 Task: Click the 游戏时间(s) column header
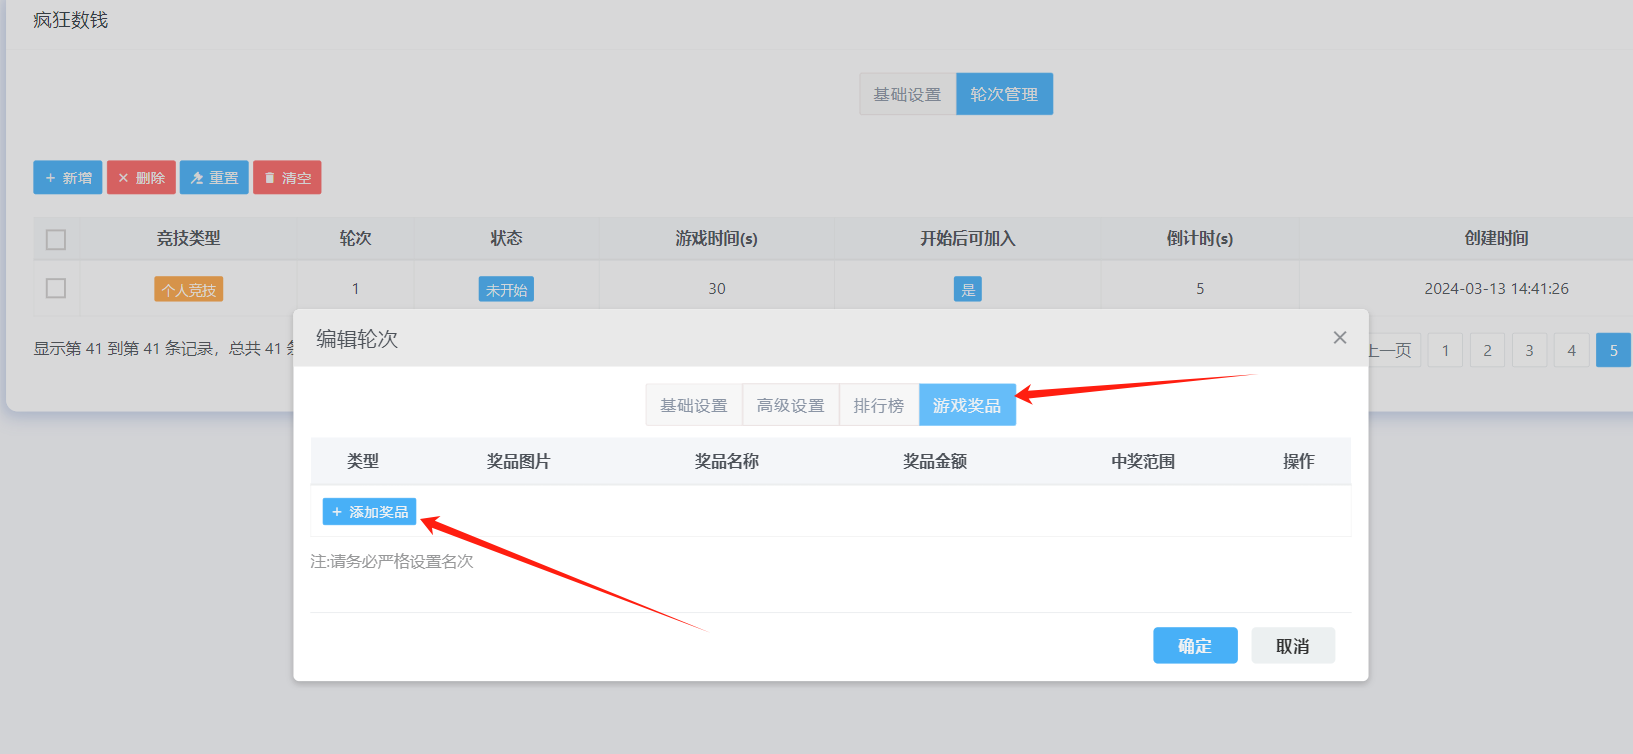[x=716, y=238]
